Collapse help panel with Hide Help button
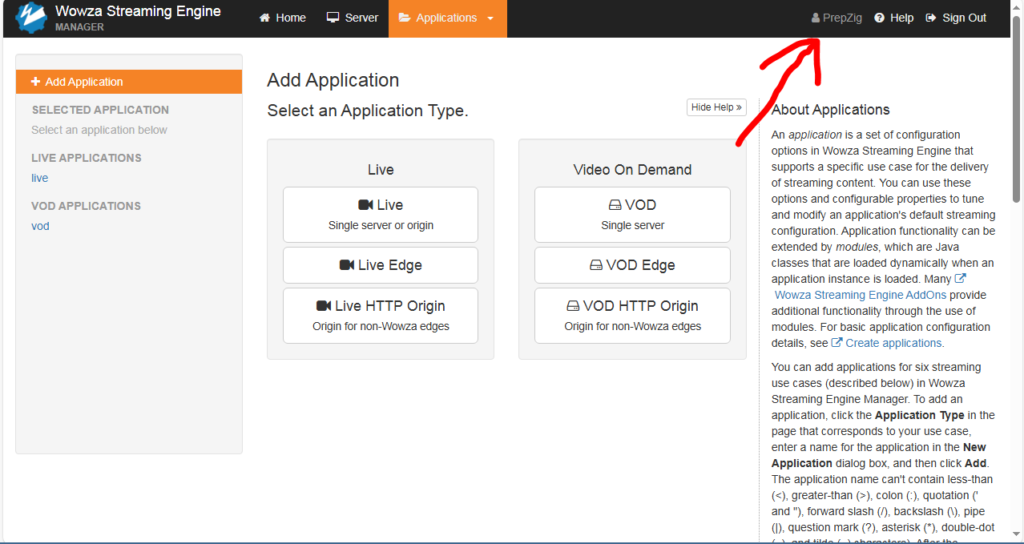 pyautogui.click(x=716, y=107)
